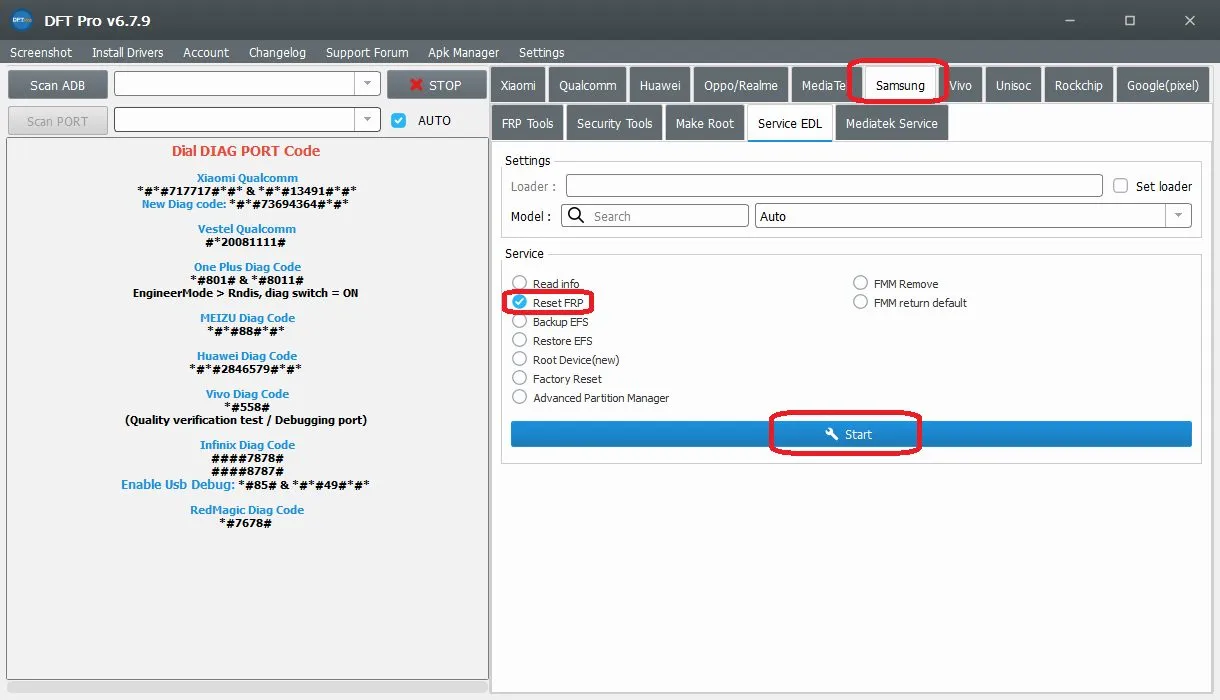Open the Screenshot menu

41,52
